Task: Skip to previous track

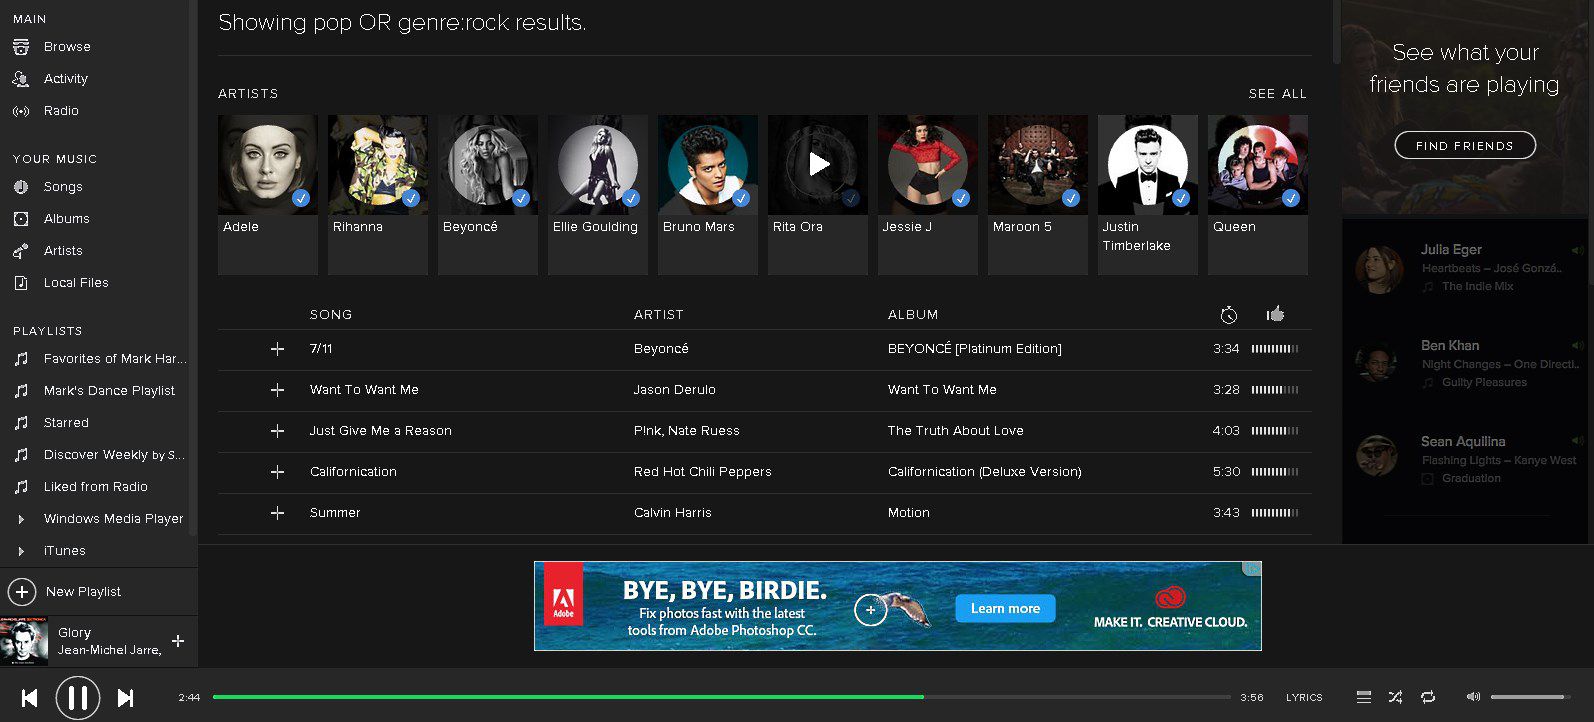Action: point(30,698)
